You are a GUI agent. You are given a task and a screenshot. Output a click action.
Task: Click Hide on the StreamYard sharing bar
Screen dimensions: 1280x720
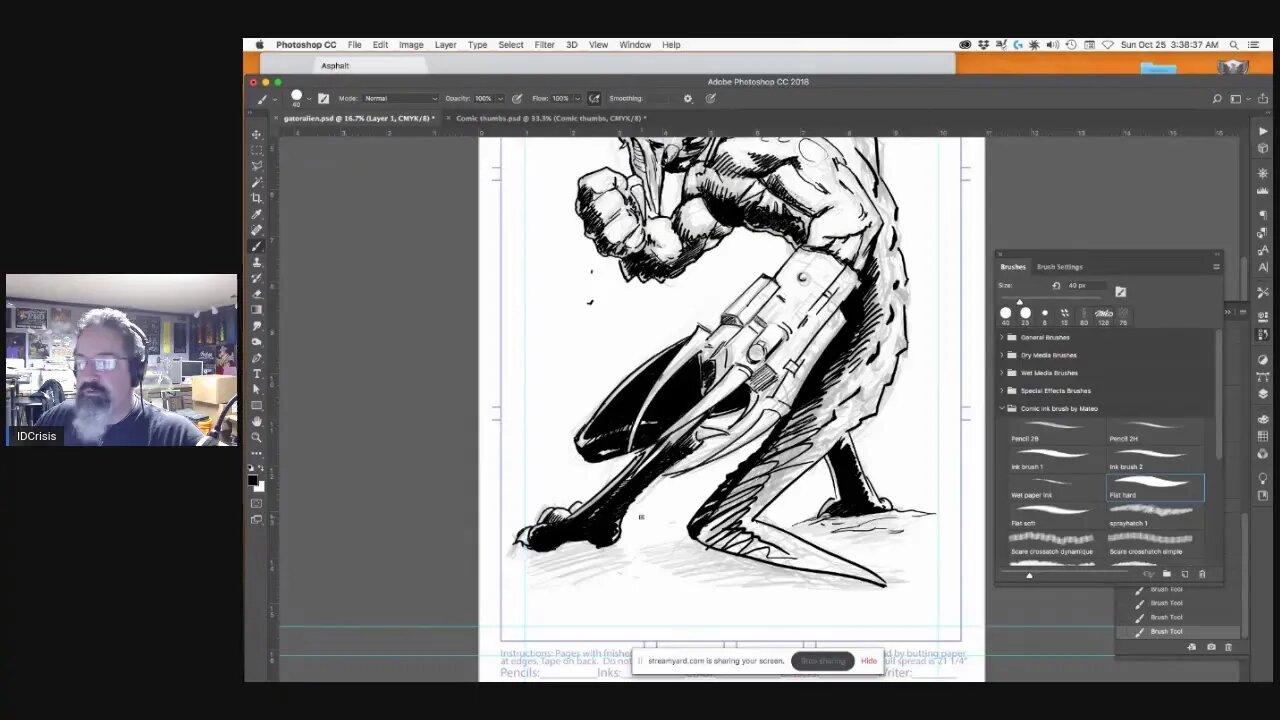[x=868, y=661]
